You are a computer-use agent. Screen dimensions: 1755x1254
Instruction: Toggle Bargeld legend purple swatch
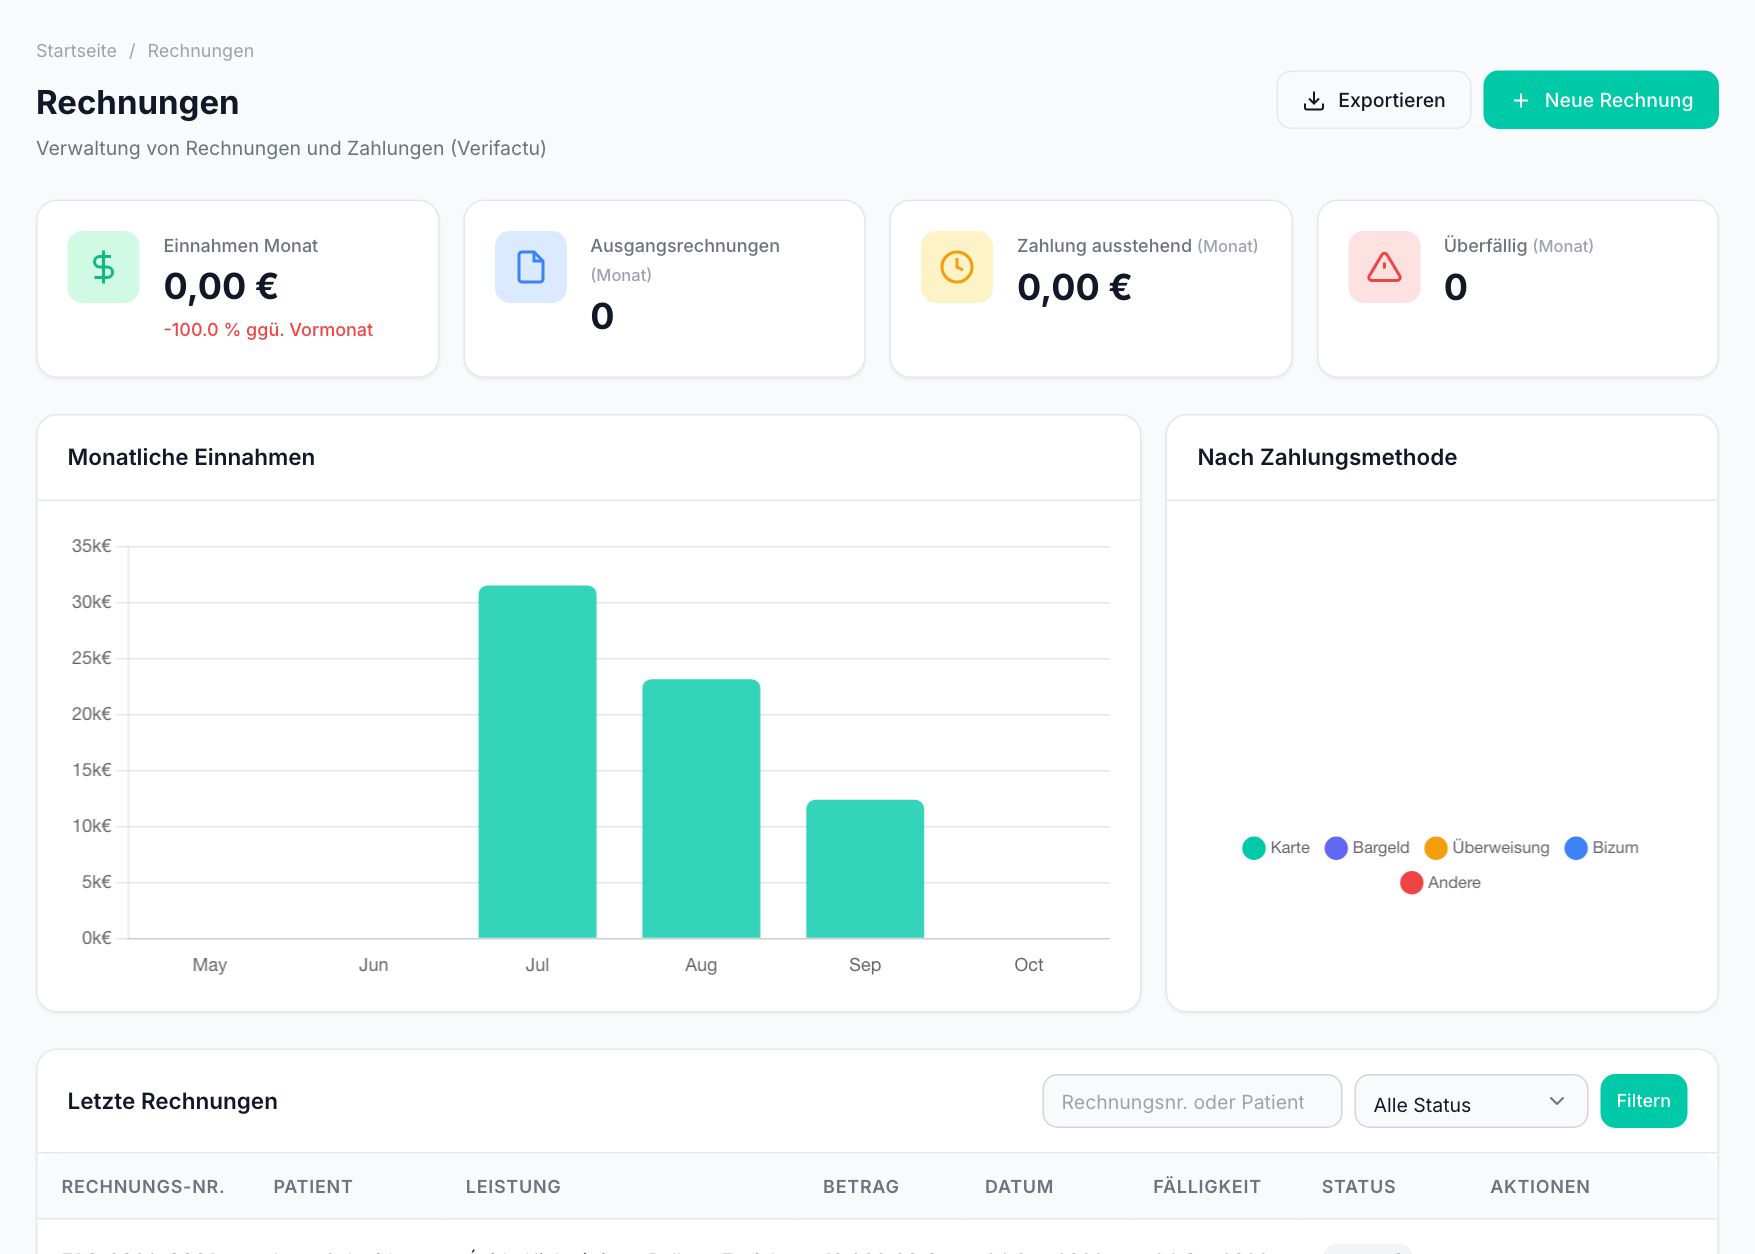coord(1336,848)
